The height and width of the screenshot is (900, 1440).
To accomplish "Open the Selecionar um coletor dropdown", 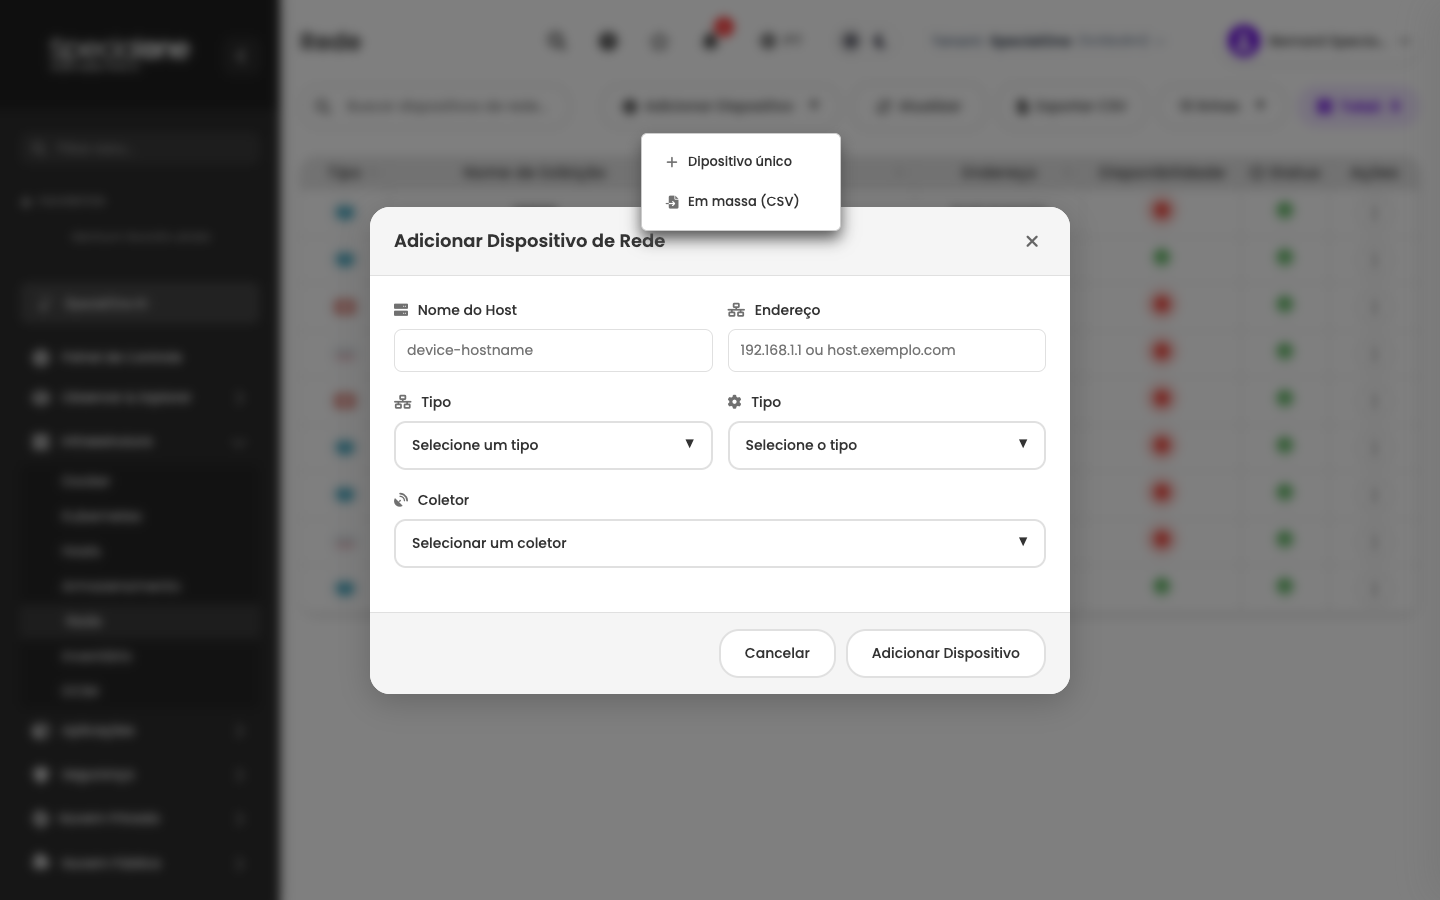I will click(x=720, y=543).
